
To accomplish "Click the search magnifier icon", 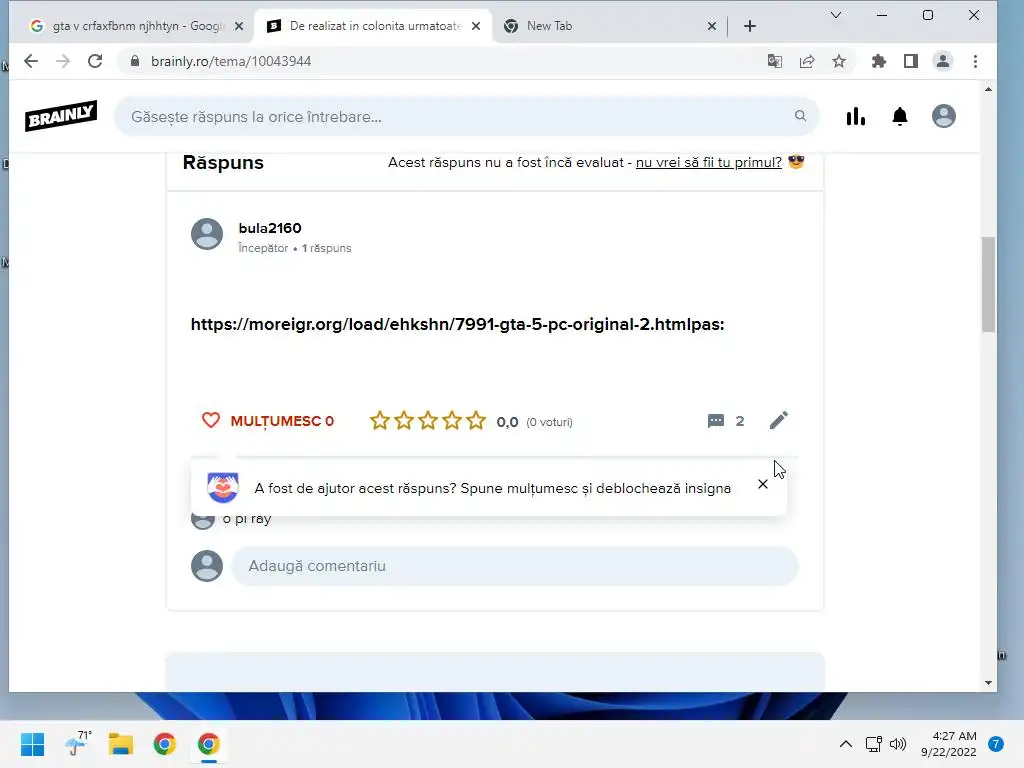I will [800, 116].
